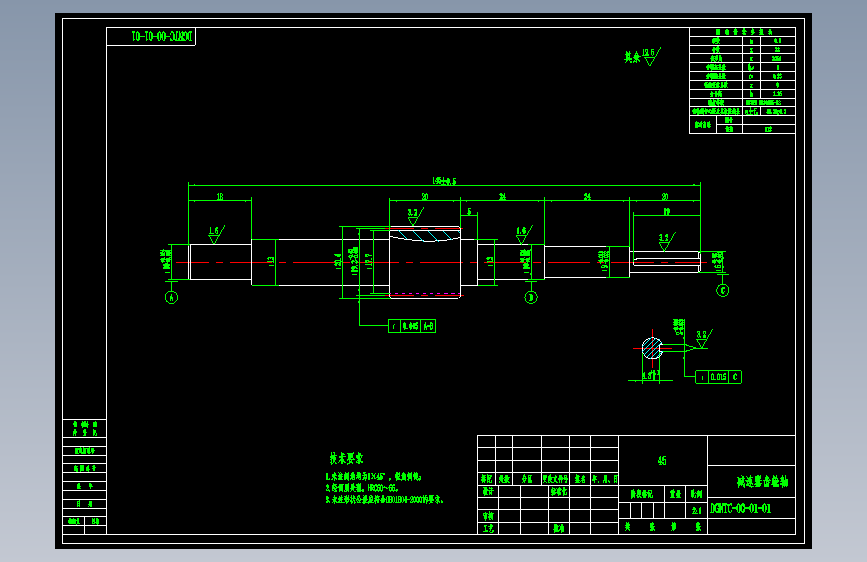Screen dimensions: 867x562
Task: Click datum circle A at the left end
Action: [x=171, y=298]
